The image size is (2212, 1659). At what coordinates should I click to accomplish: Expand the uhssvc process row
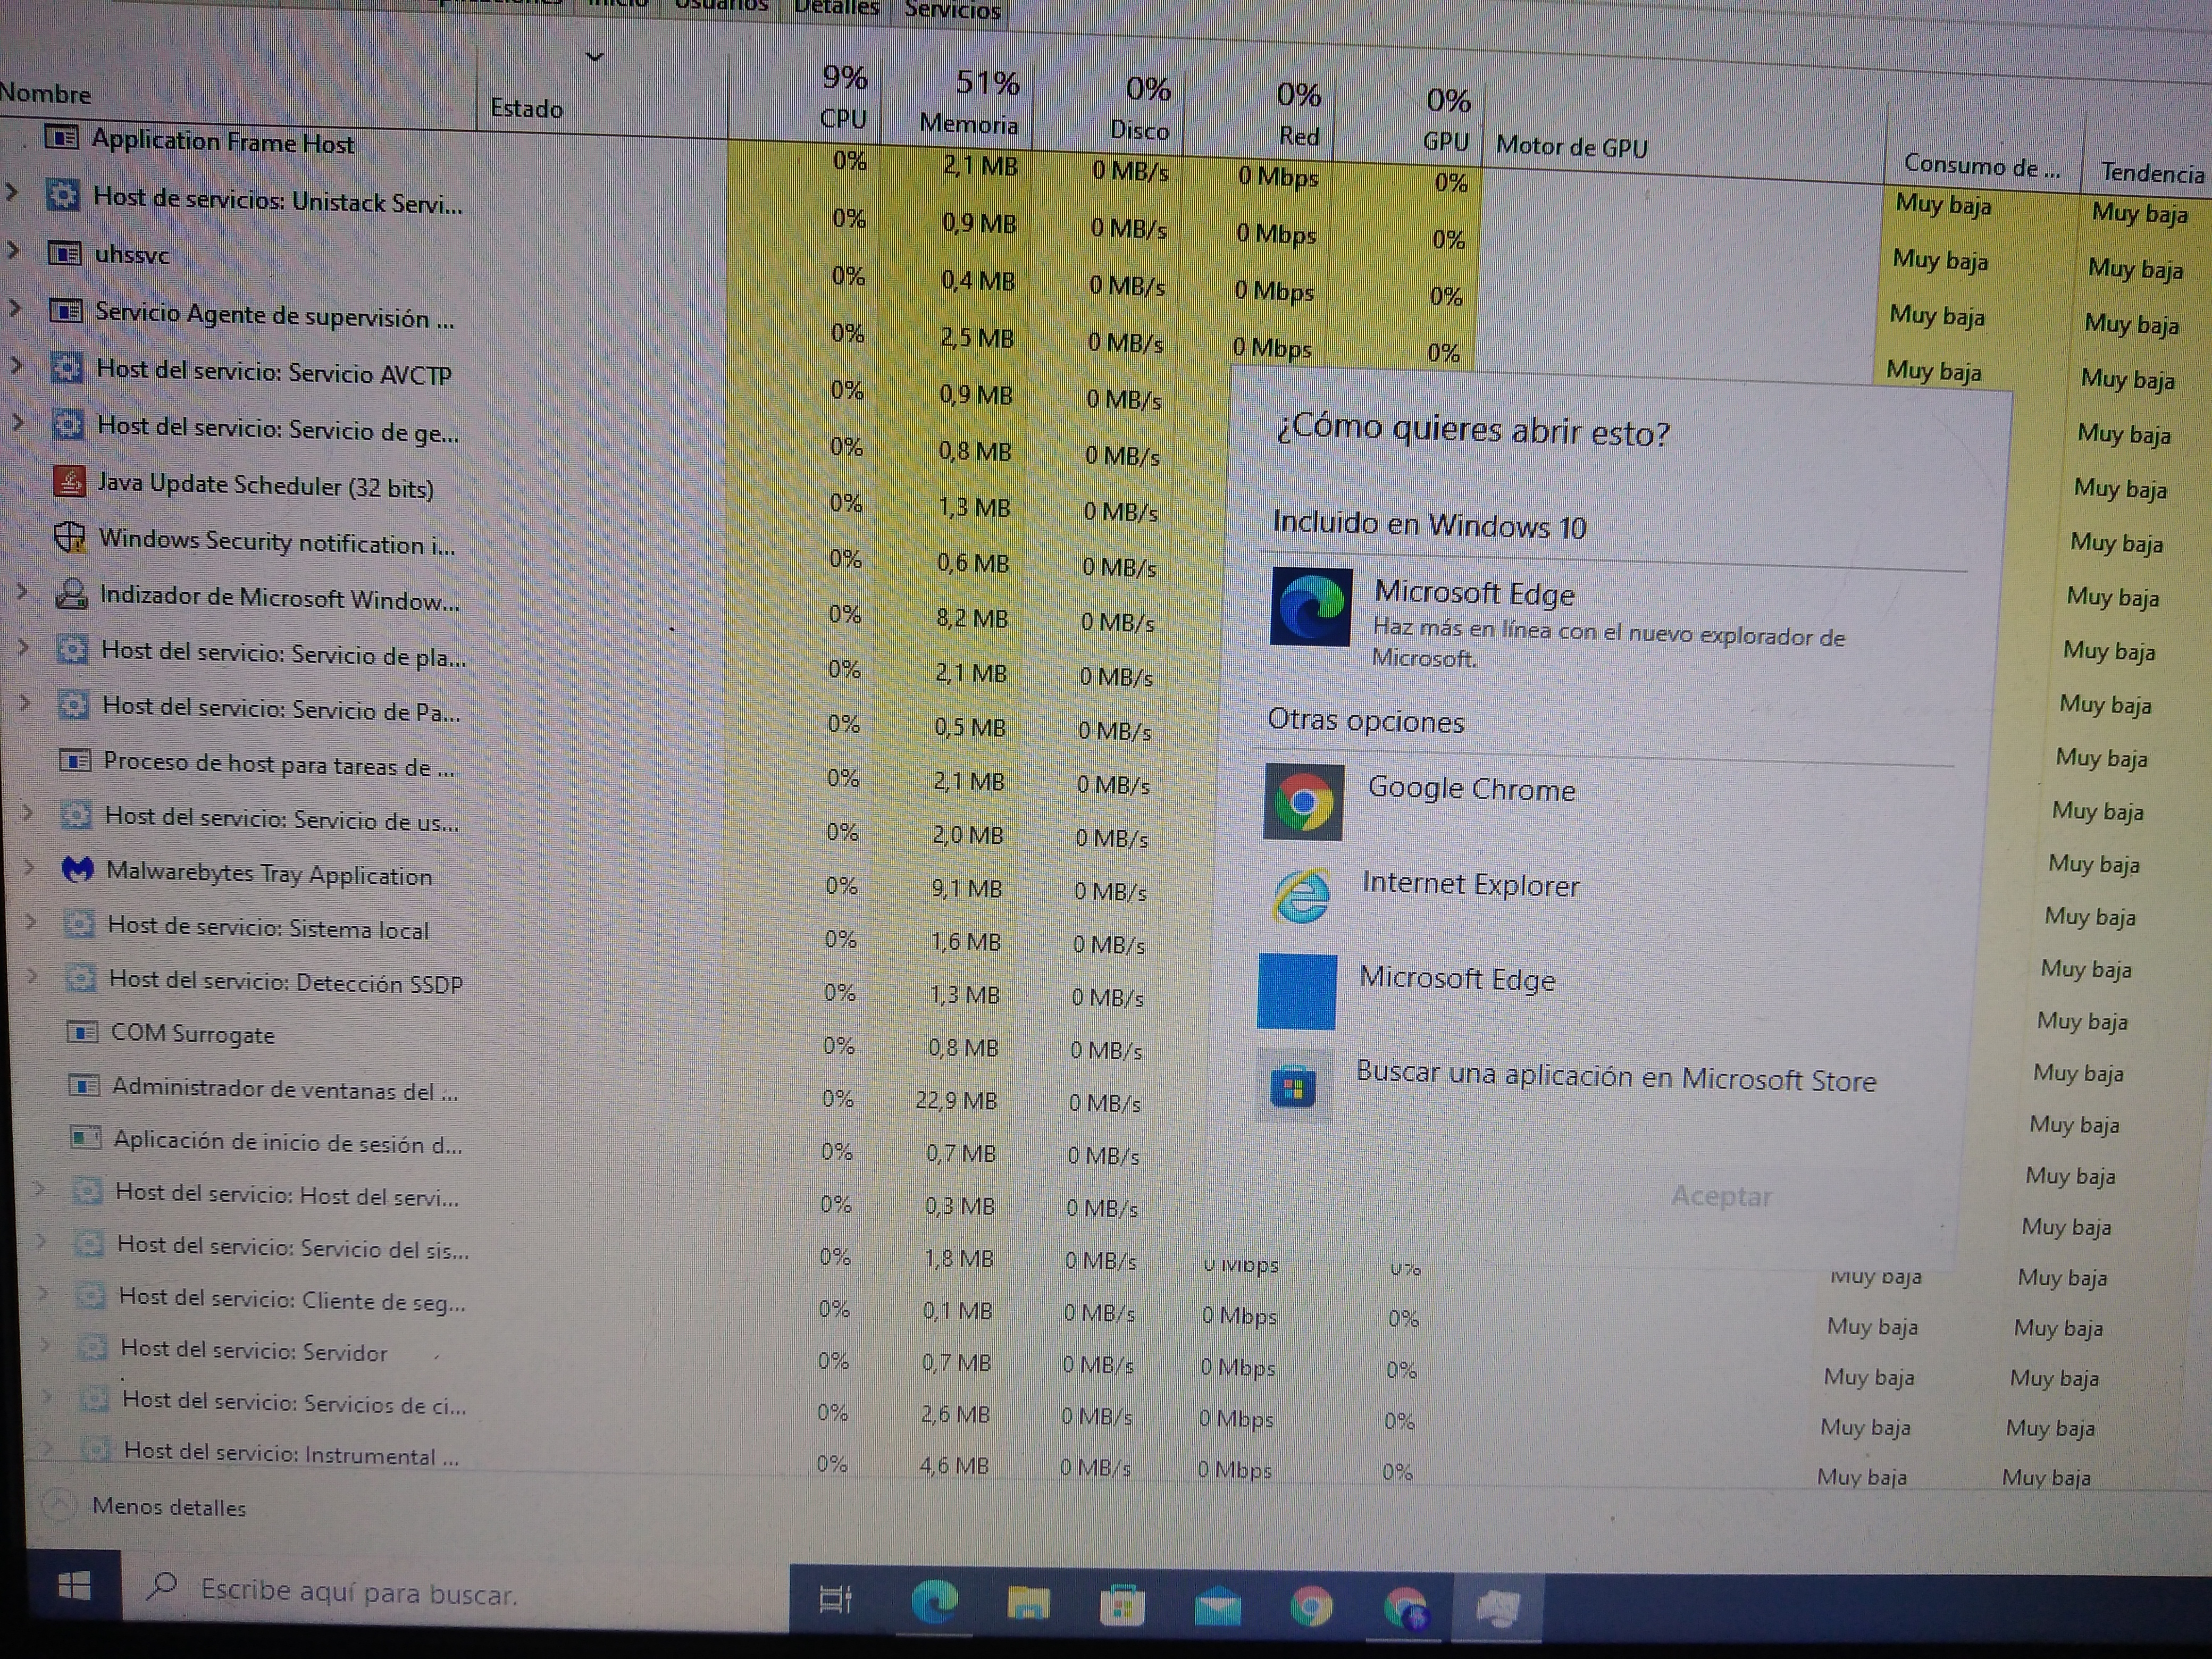point(13,250)
